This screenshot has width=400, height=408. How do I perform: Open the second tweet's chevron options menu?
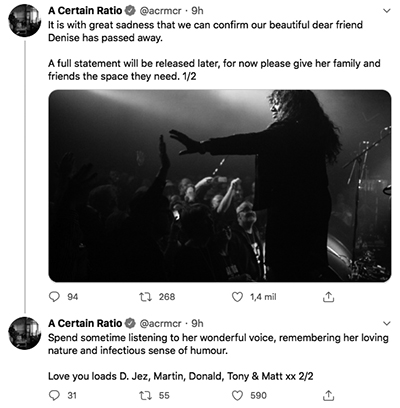(387, 323)
